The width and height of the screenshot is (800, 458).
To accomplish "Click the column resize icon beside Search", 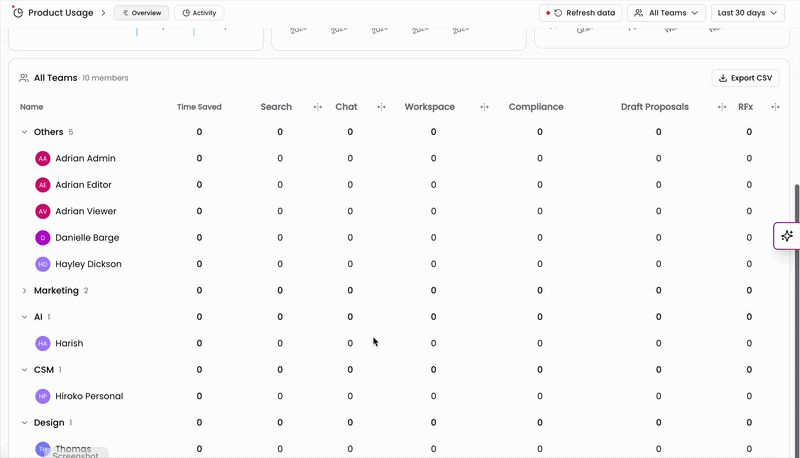I will pyautogui.click(x=318, y=107).
